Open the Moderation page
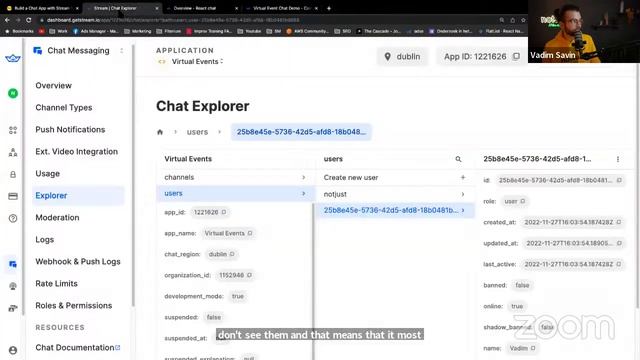The height and width of the screenshot is (360, 640). tap(57, 218)
